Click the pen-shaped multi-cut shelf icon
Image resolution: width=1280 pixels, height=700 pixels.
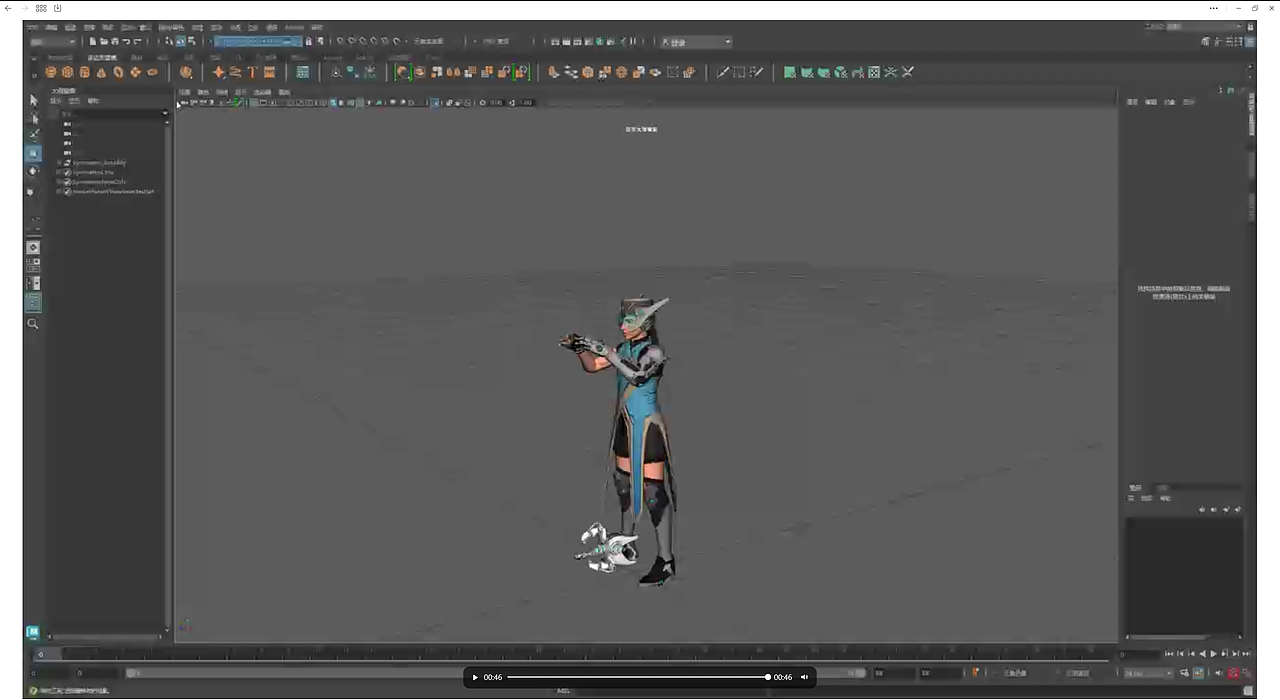point(722,72)
